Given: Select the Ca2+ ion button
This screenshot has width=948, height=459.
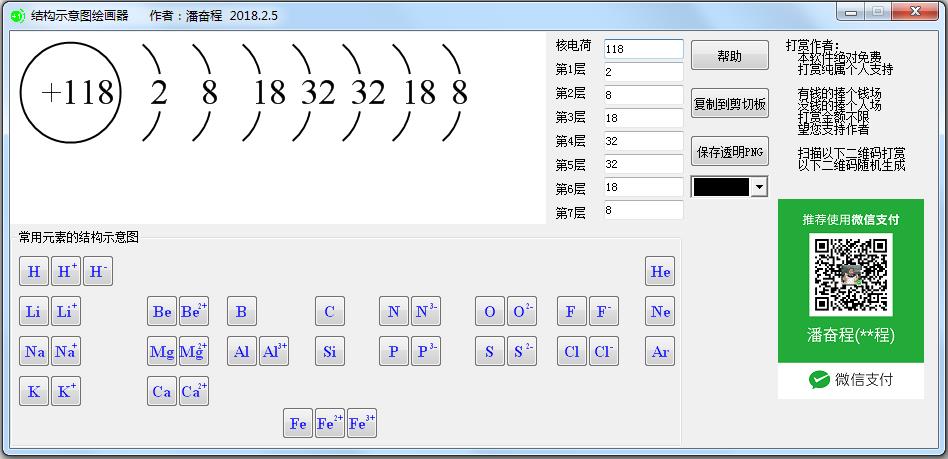Looking at the screenshot, I should click(x=194, y=391).
